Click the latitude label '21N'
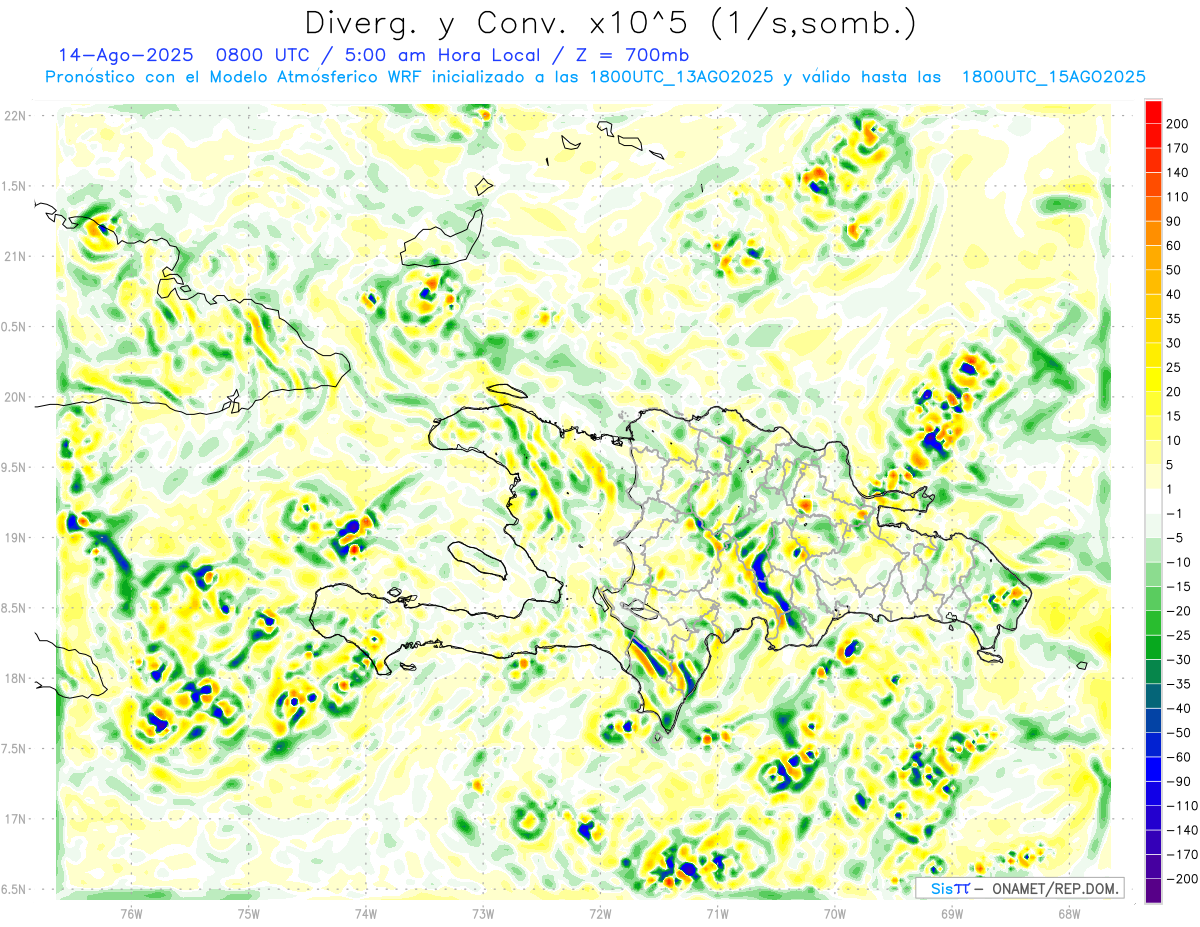Image resolution: width=1200 pixels, height=927 pixels. [x=17, y=256]
